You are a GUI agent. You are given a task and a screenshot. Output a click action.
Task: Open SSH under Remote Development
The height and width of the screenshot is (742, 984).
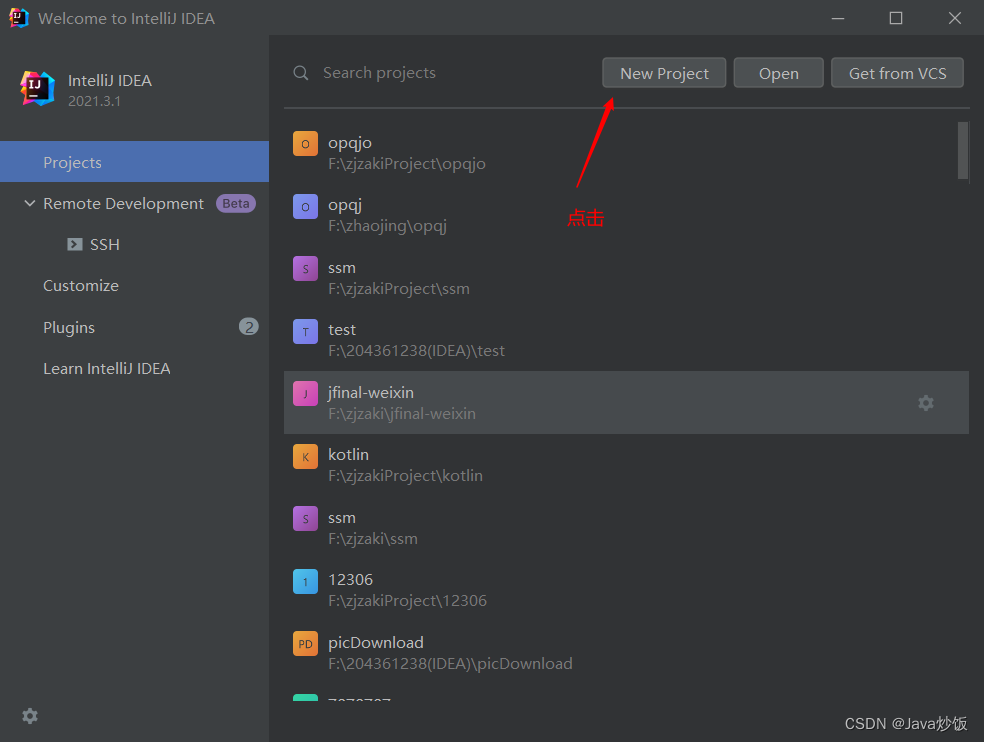[104, 244]
